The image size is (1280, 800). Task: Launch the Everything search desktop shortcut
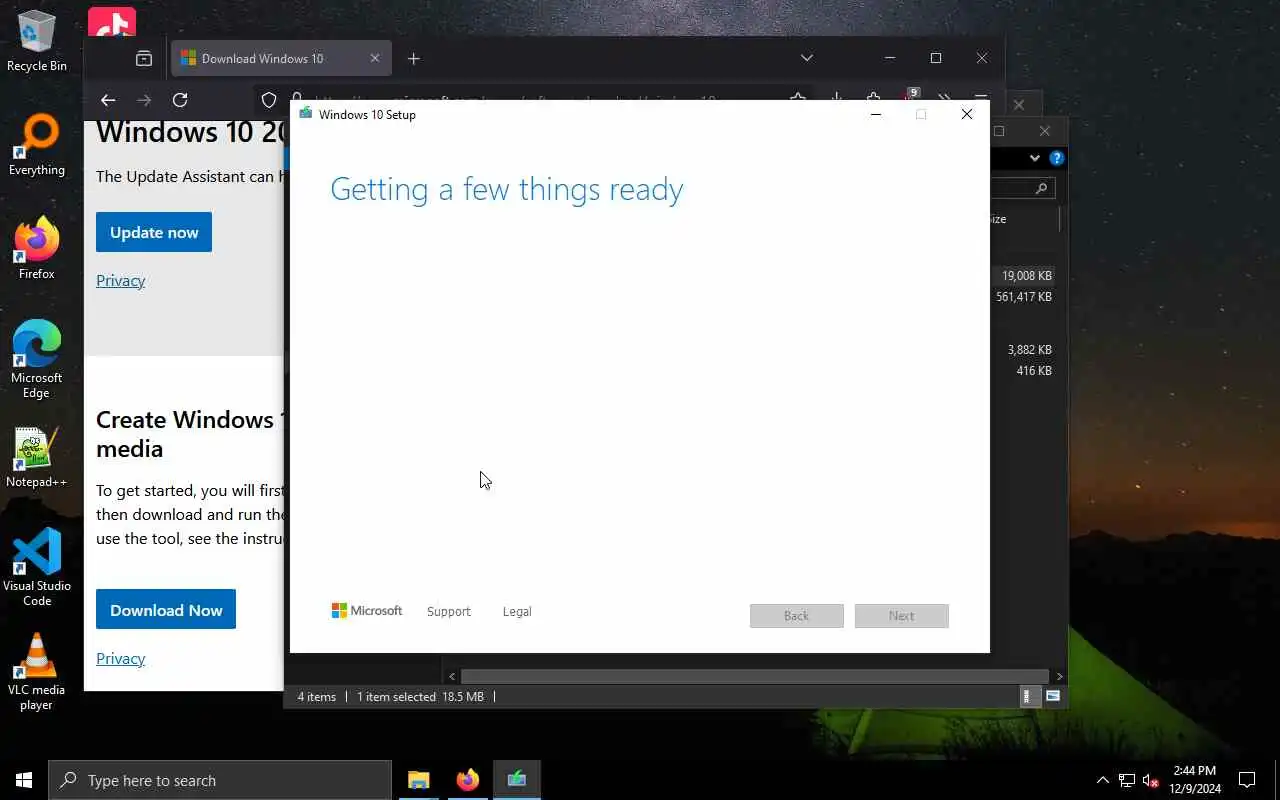click(x=37, y=146)
